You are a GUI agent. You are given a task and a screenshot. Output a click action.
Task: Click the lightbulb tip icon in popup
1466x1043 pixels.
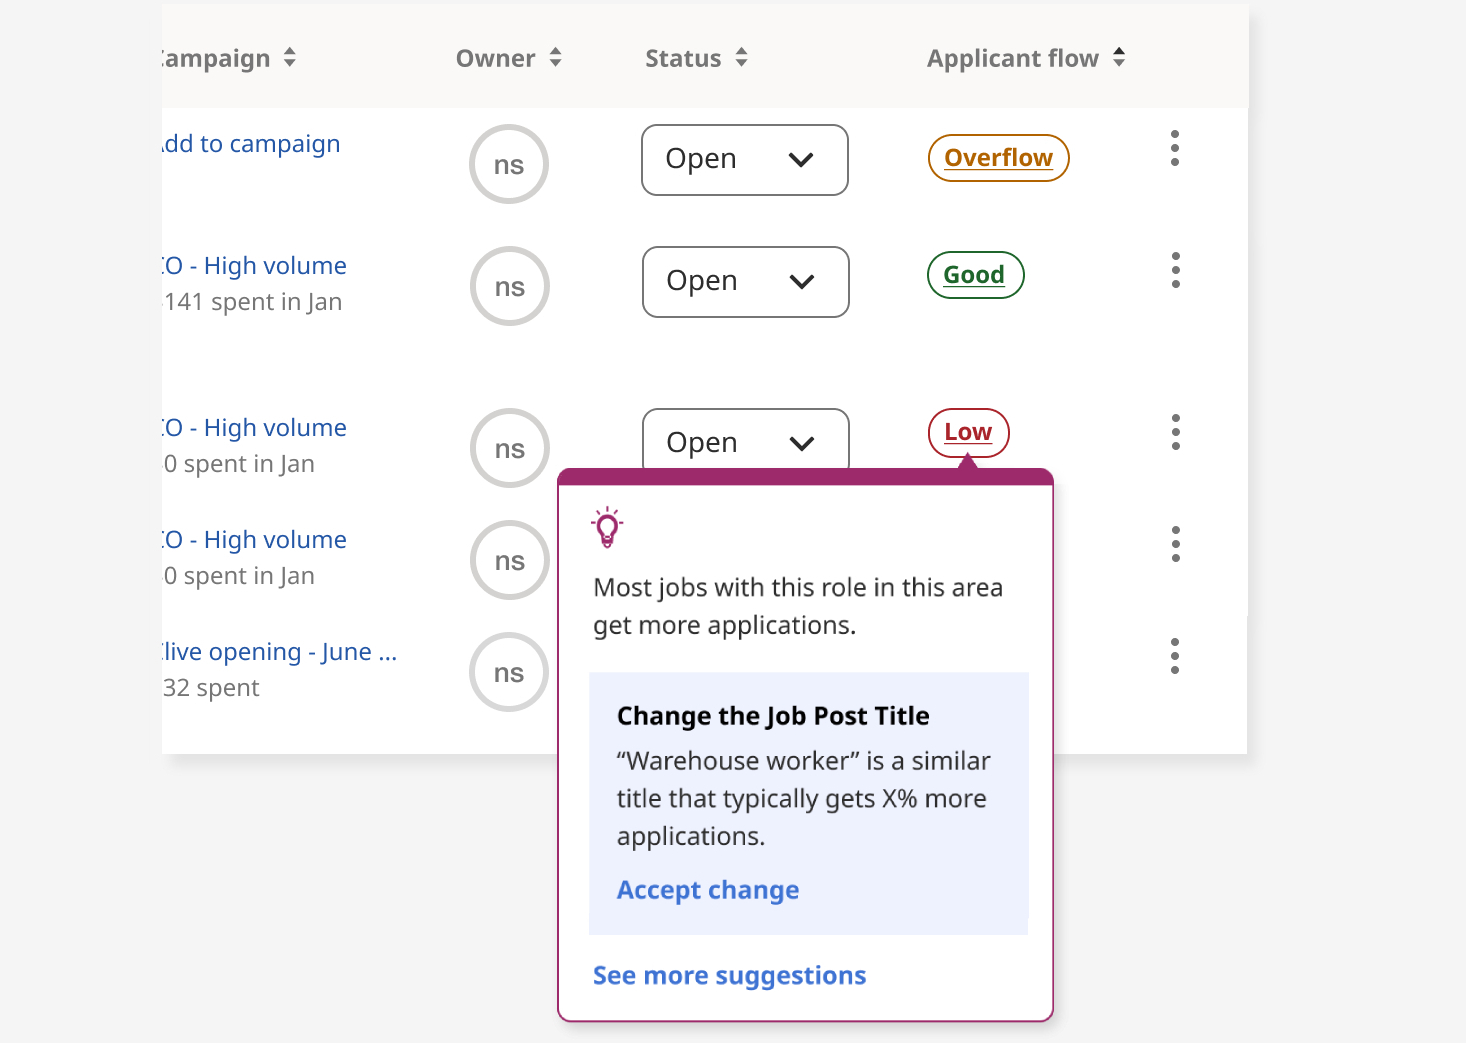(607, 527)
